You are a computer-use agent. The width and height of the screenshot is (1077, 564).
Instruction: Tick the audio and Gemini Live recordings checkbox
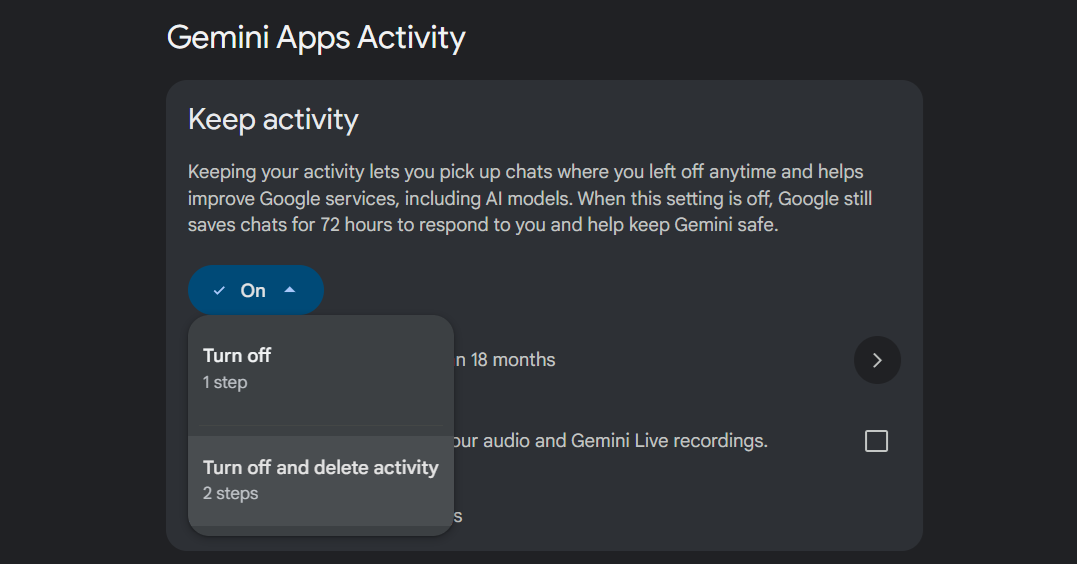(876, 440)
